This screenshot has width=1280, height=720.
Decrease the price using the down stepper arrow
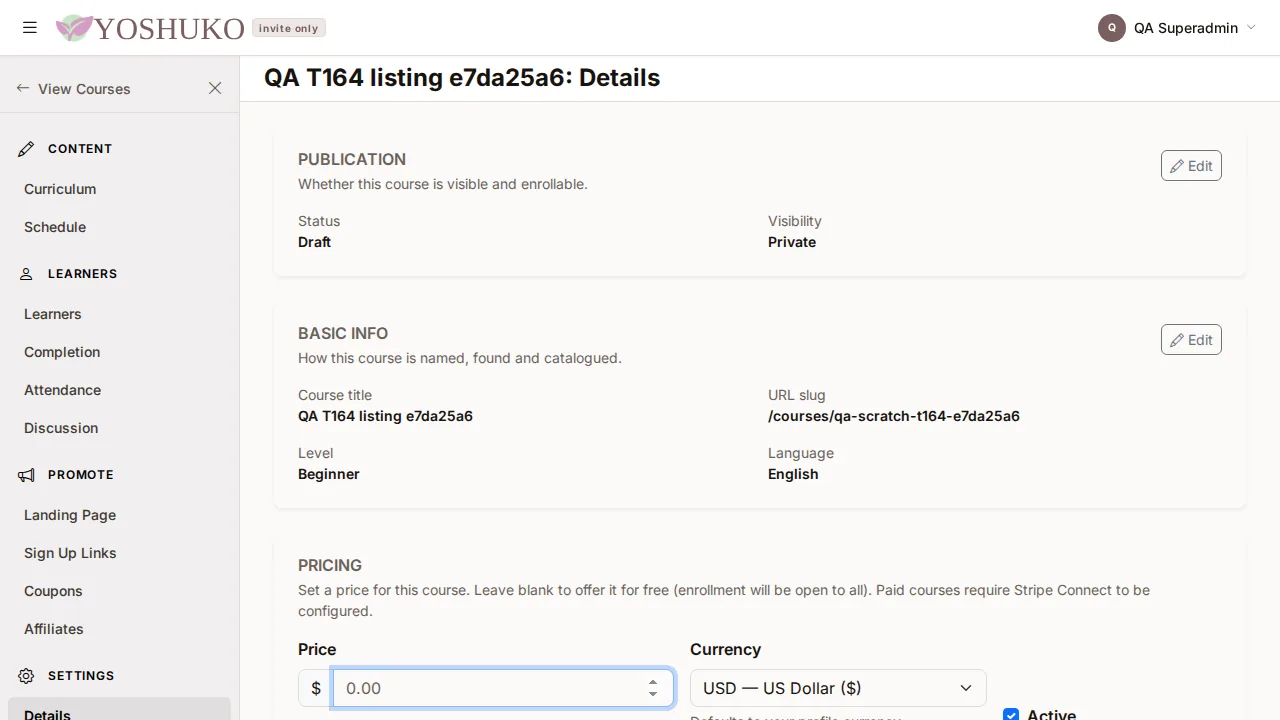coord(653,694)
